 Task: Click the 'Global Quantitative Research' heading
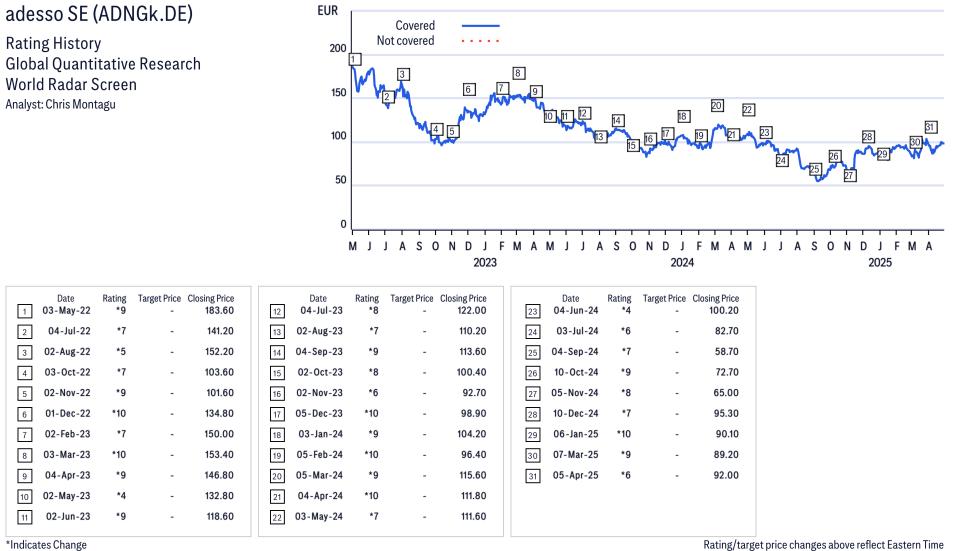103,64
